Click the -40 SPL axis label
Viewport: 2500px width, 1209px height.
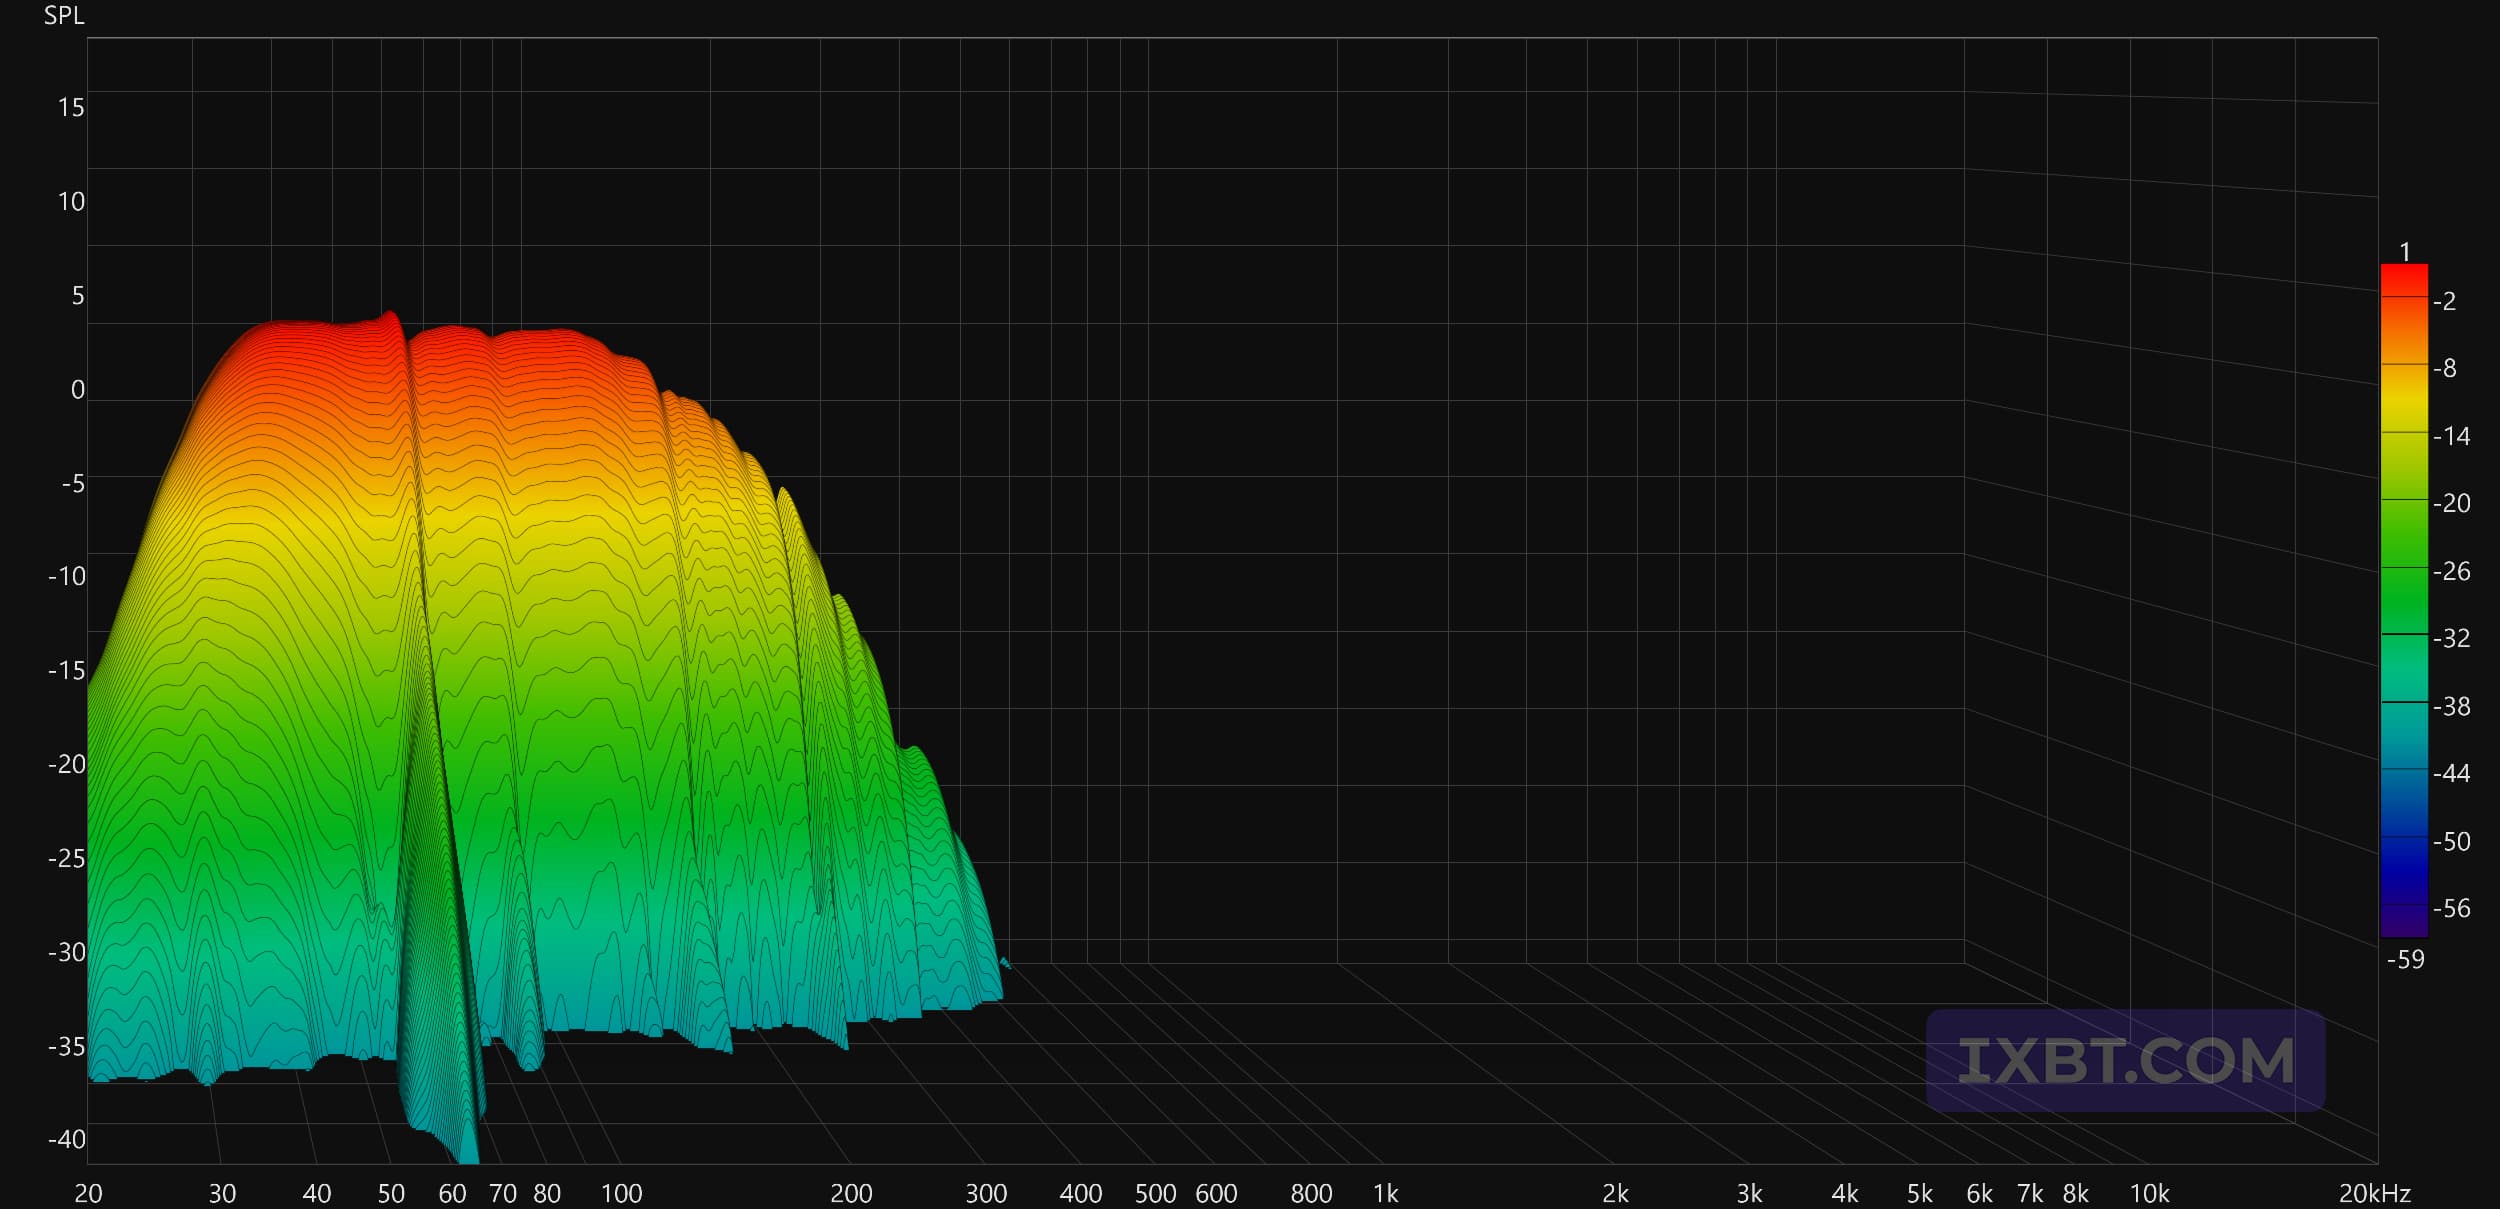point(66,1139)
